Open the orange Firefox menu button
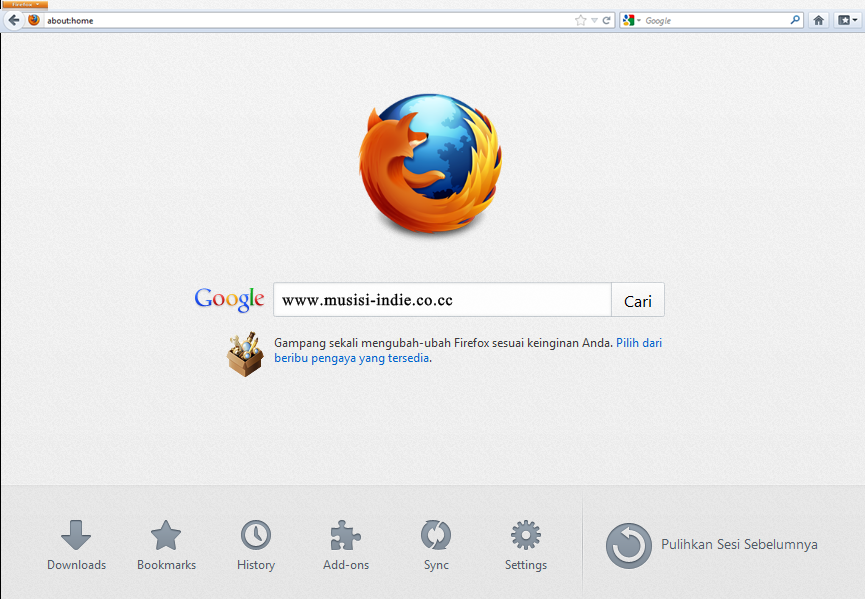This screenshot has height=599, width=865. tap(25, 4)
